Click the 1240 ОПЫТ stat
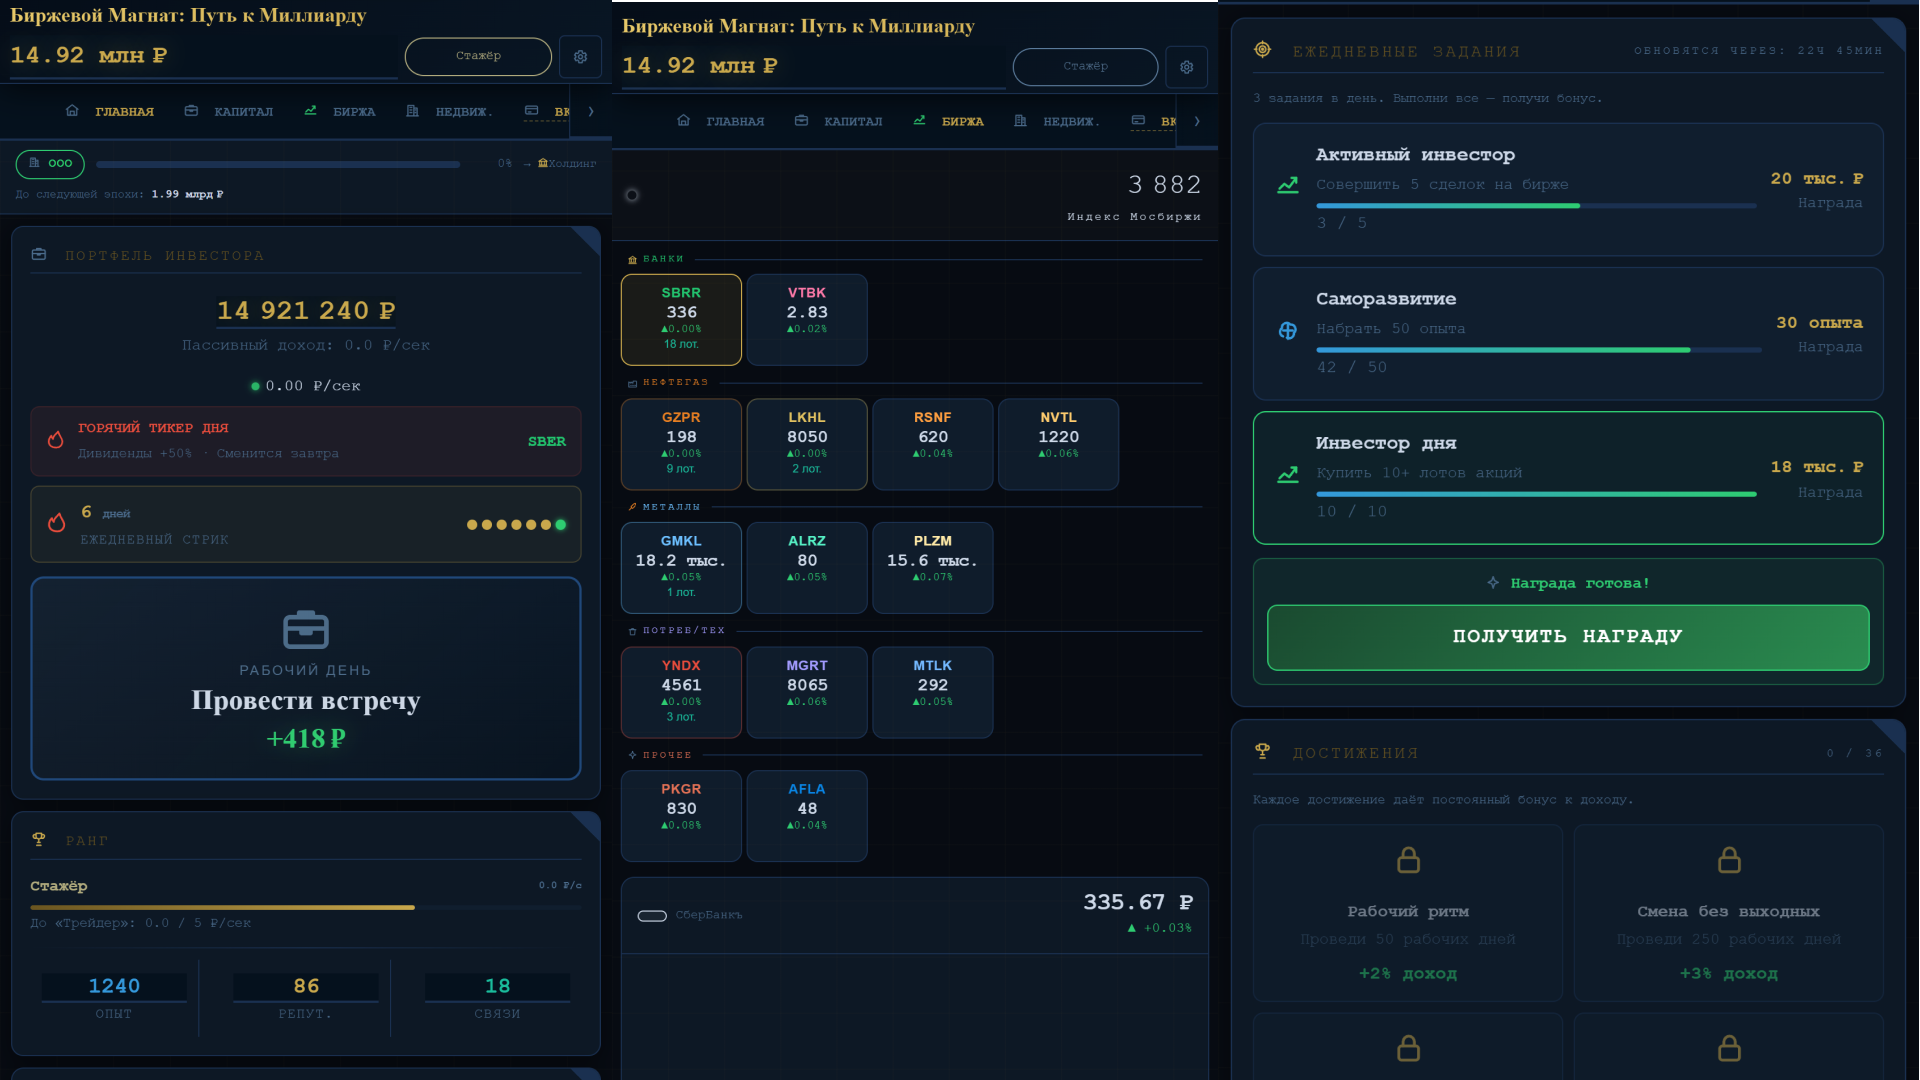The image size is (1920, 1080). point(114,998)
